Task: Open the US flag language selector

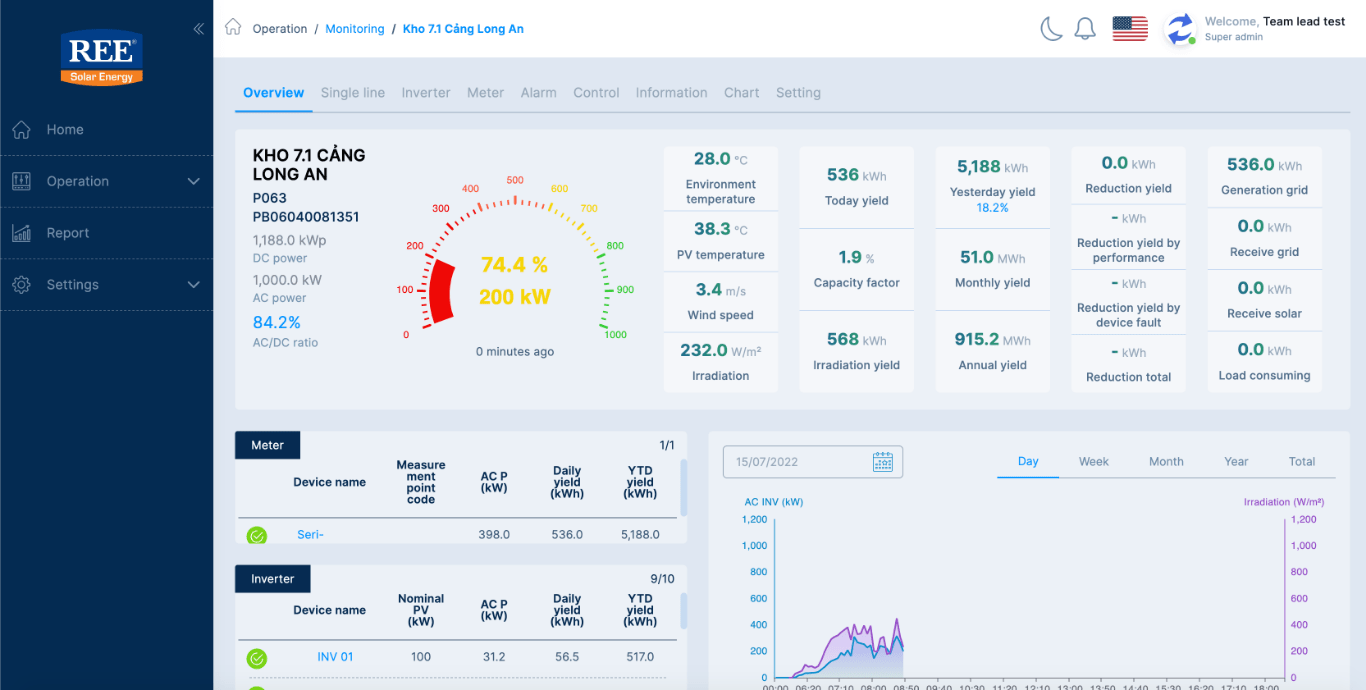Action: (1129, 29)
